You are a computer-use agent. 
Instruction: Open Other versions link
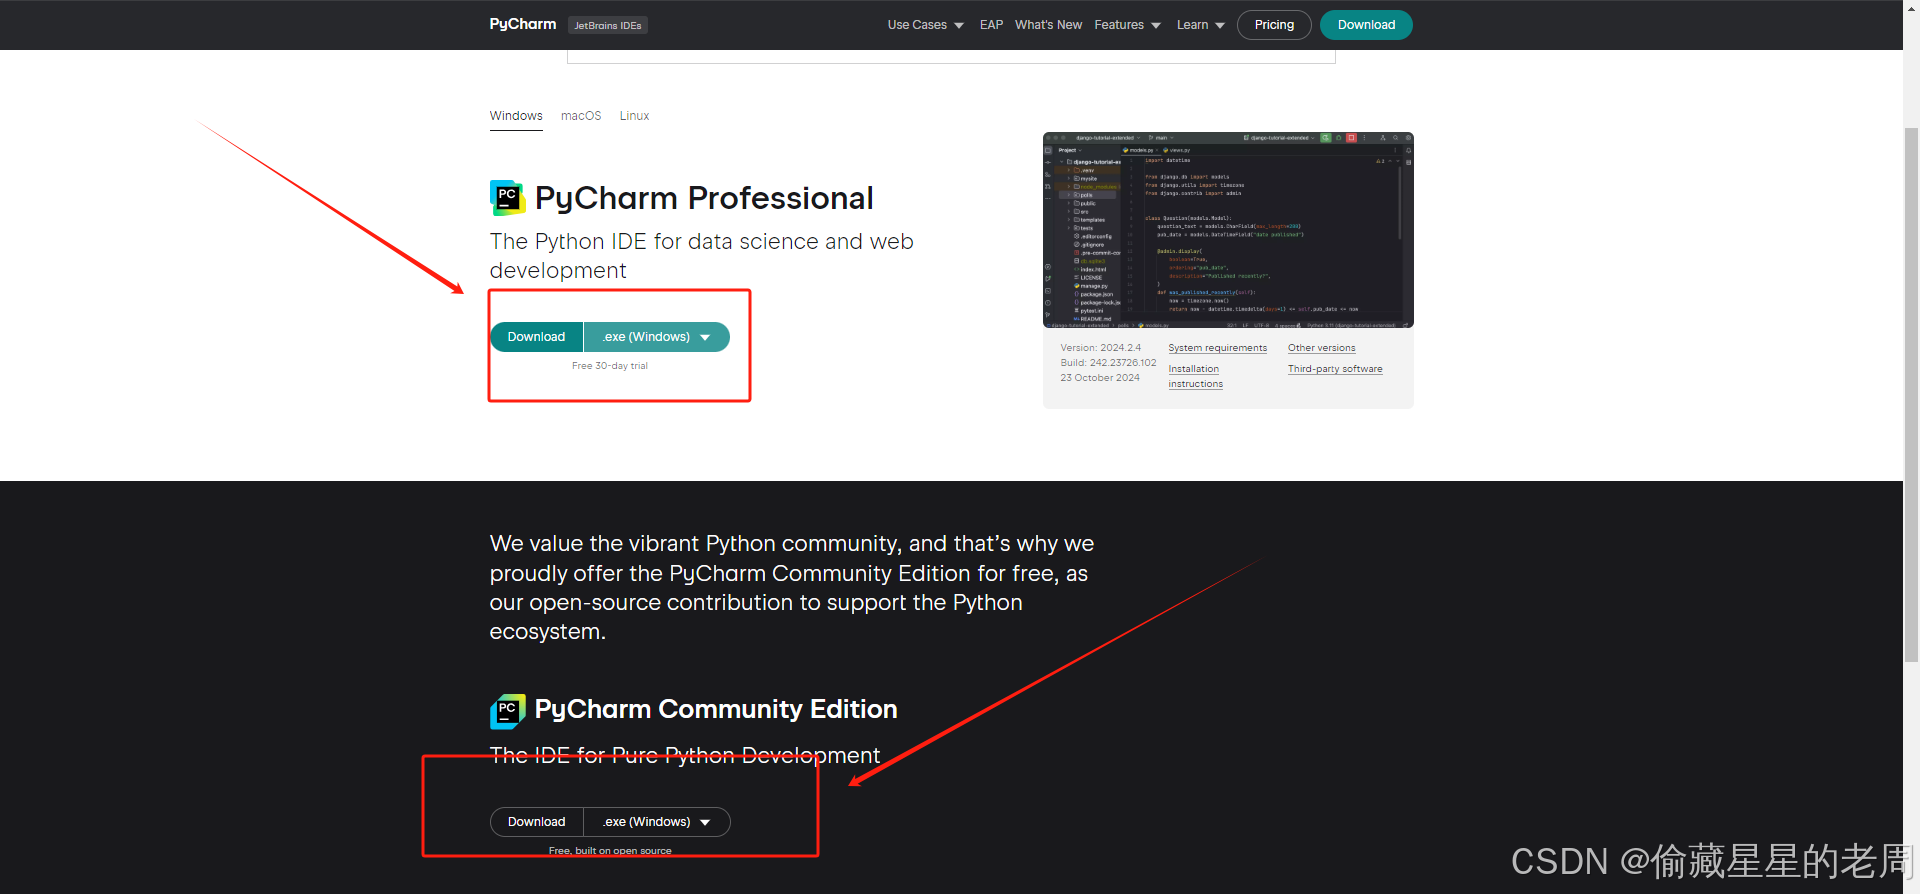[1321, 348]
